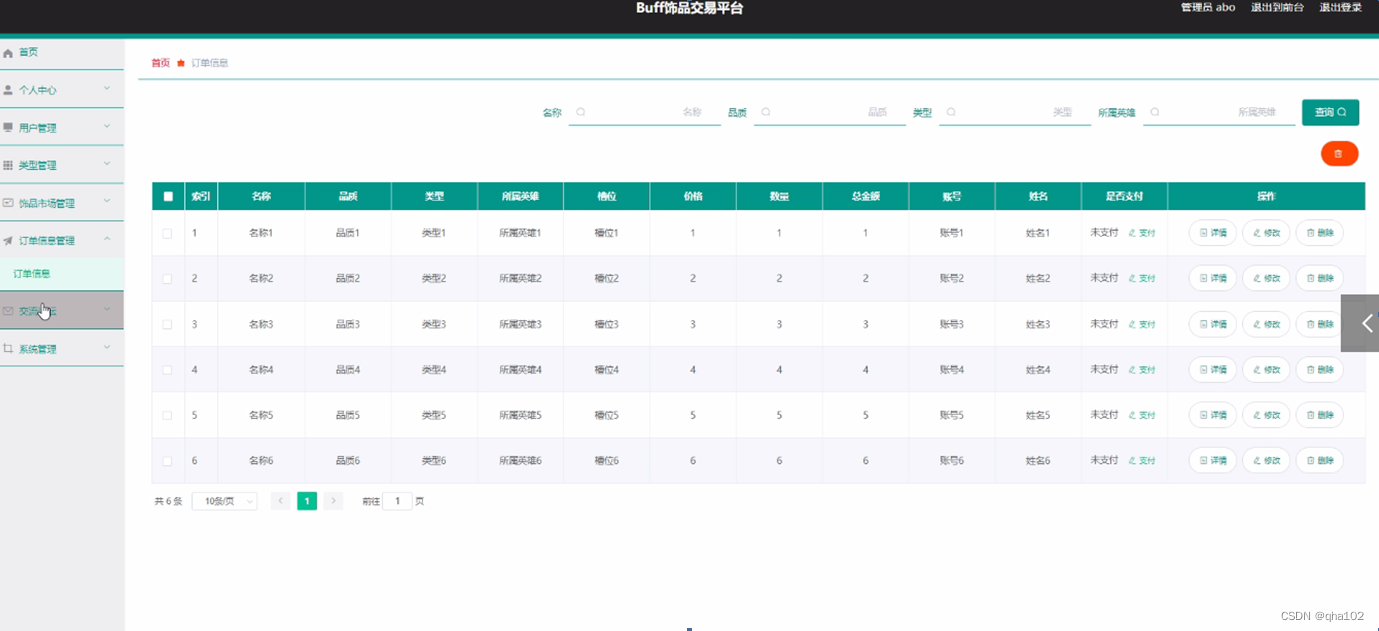Open the 10条/页 page-size dropdown
1379x631 pixels.
coord(223,500)
